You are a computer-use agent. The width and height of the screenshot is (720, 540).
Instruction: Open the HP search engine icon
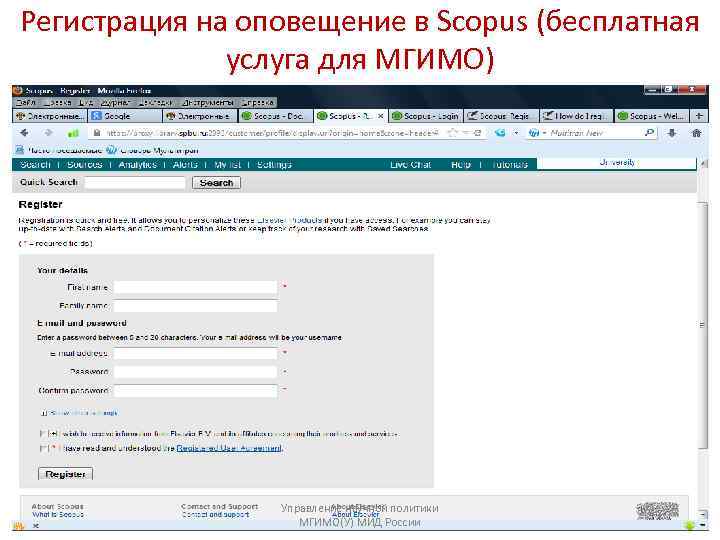click(533, 133)
